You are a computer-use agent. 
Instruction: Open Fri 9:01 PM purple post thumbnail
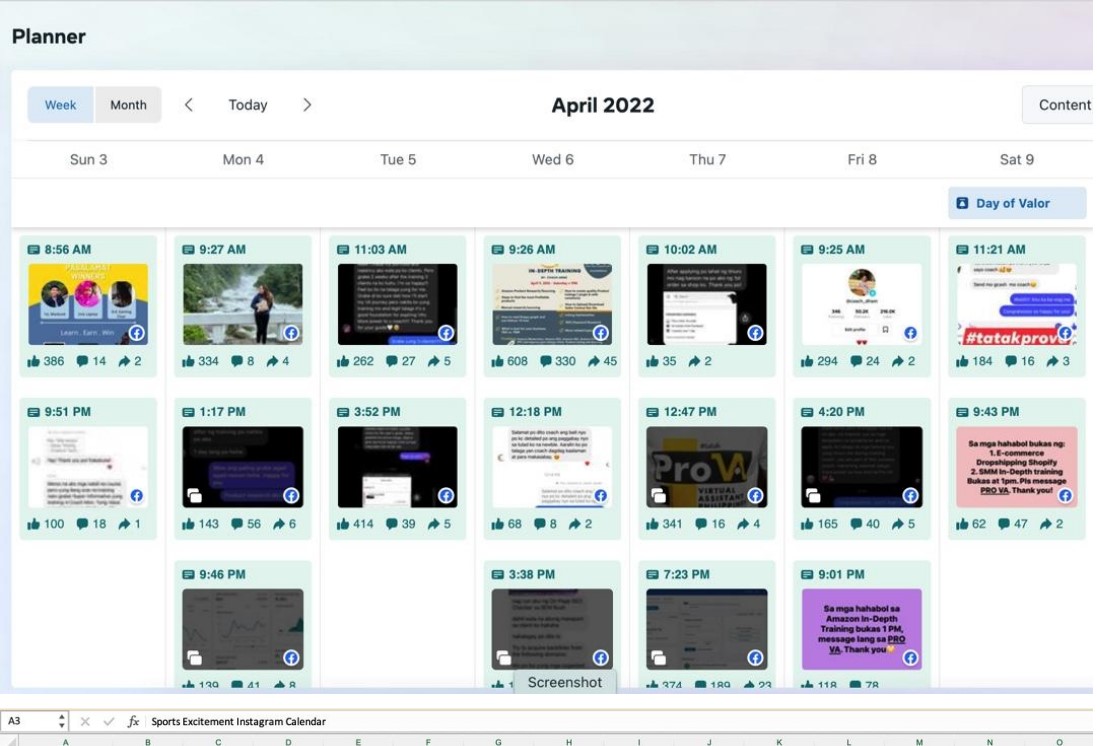(x=861, y=629)
